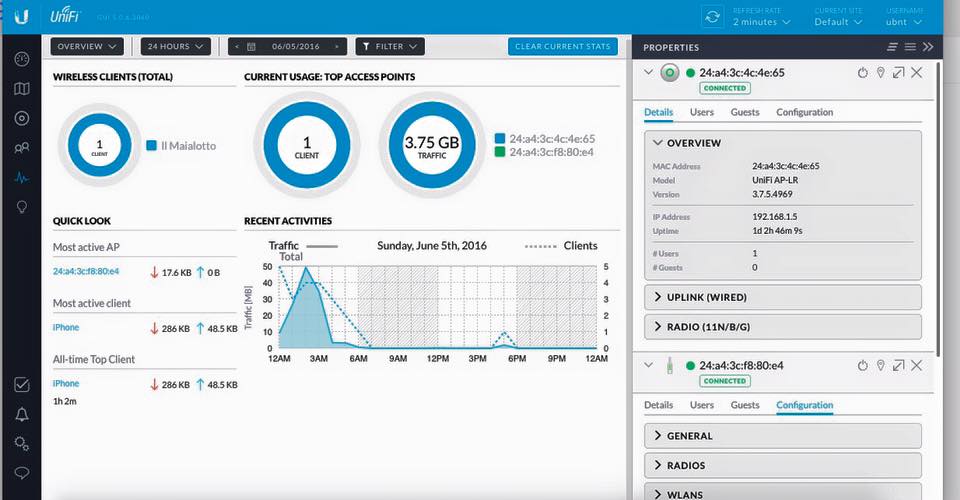Click green legend swatch for 24:a4:3c:f8:80:e4
The height and width of the screenshot is (500, 960).
[x=500, y=152]
